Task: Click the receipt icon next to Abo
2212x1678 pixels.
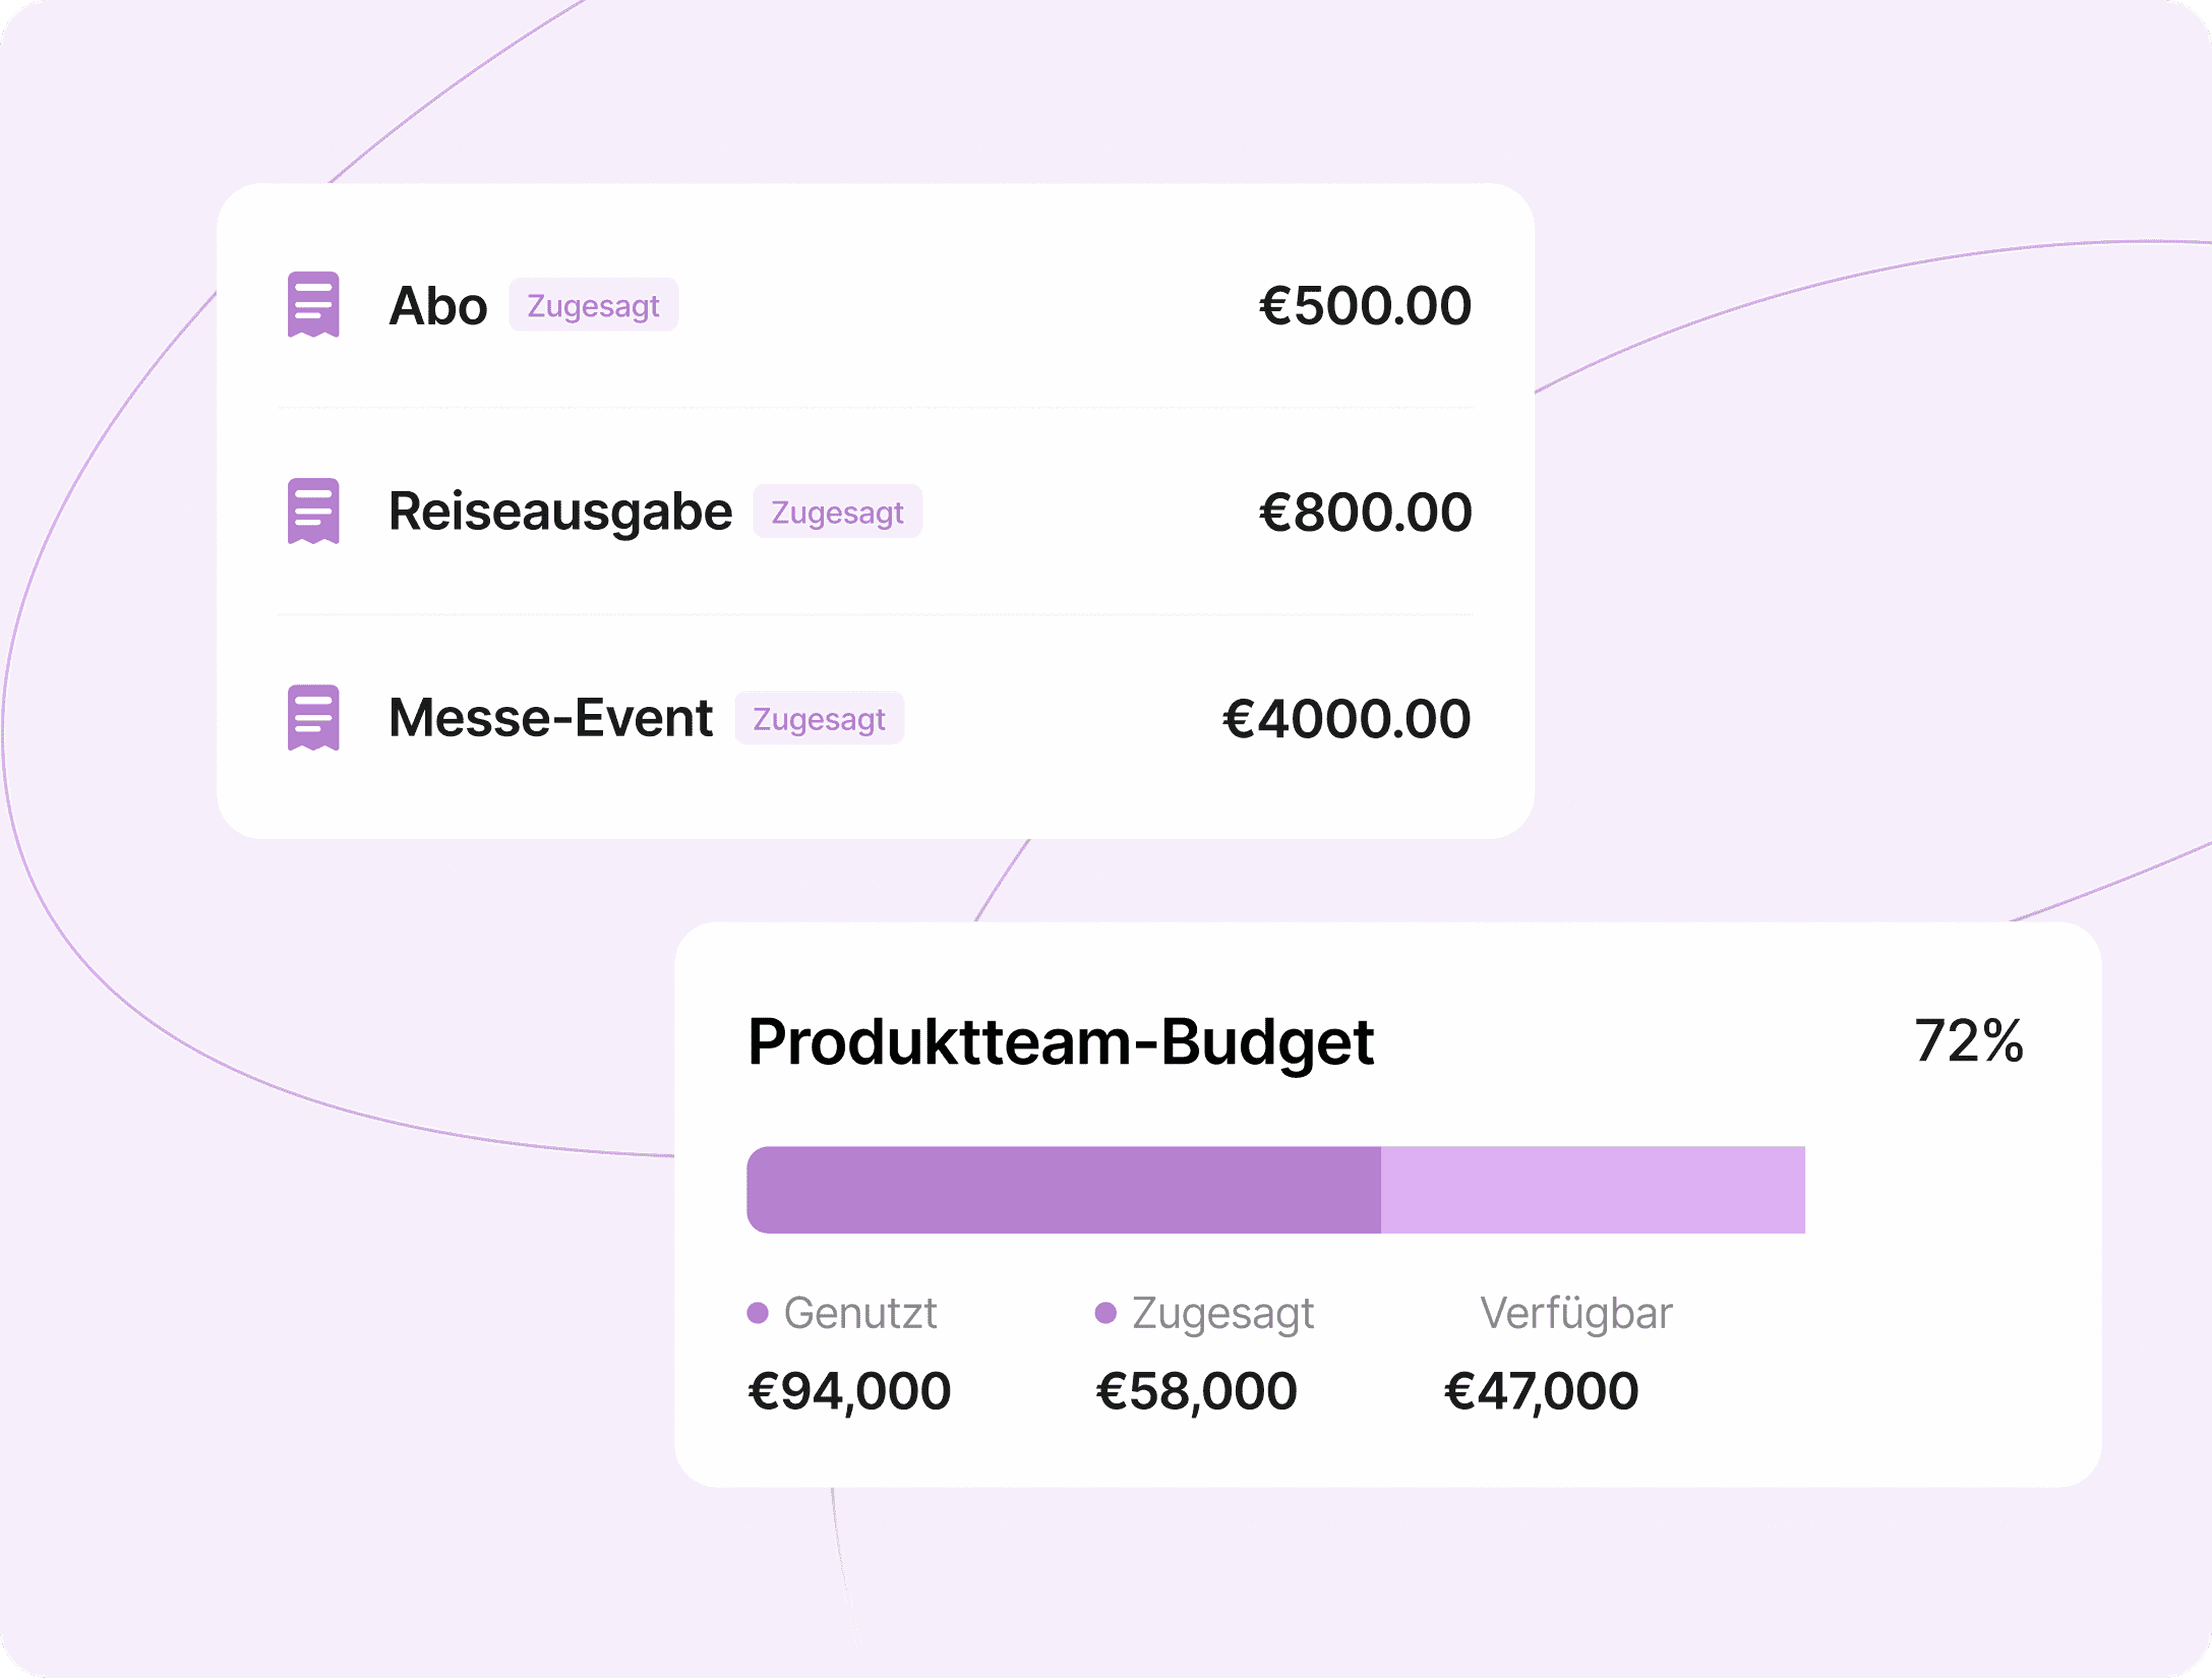Action: pyautogui.click(x=313, y=304)
